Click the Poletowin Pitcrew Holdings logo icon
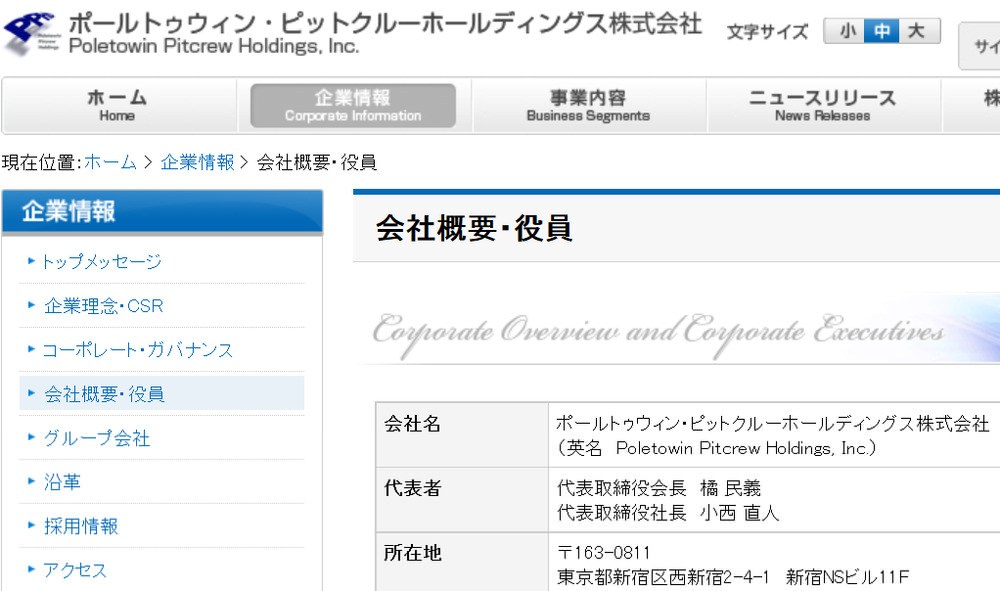This screenshot has width=1000, height=591. tap(32, 33)
